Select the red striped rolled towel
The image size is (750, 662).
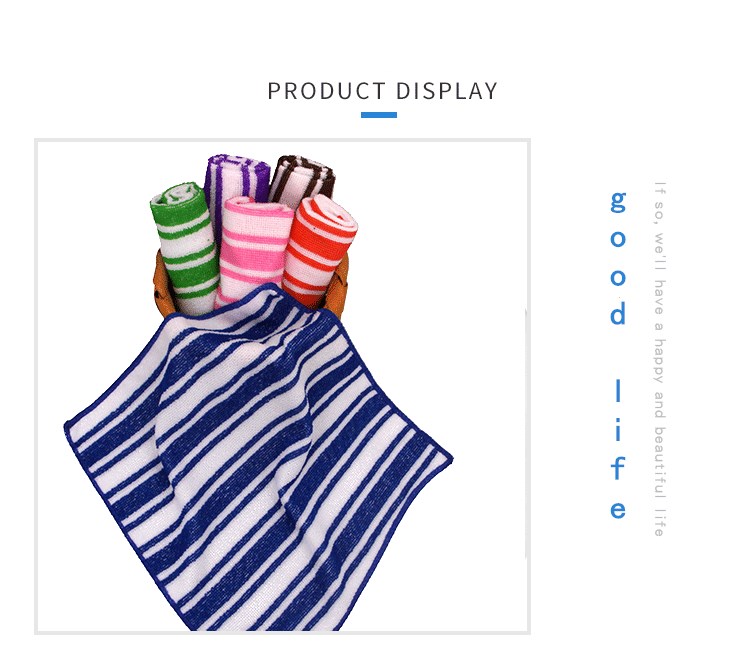click(x=320, y=249)
